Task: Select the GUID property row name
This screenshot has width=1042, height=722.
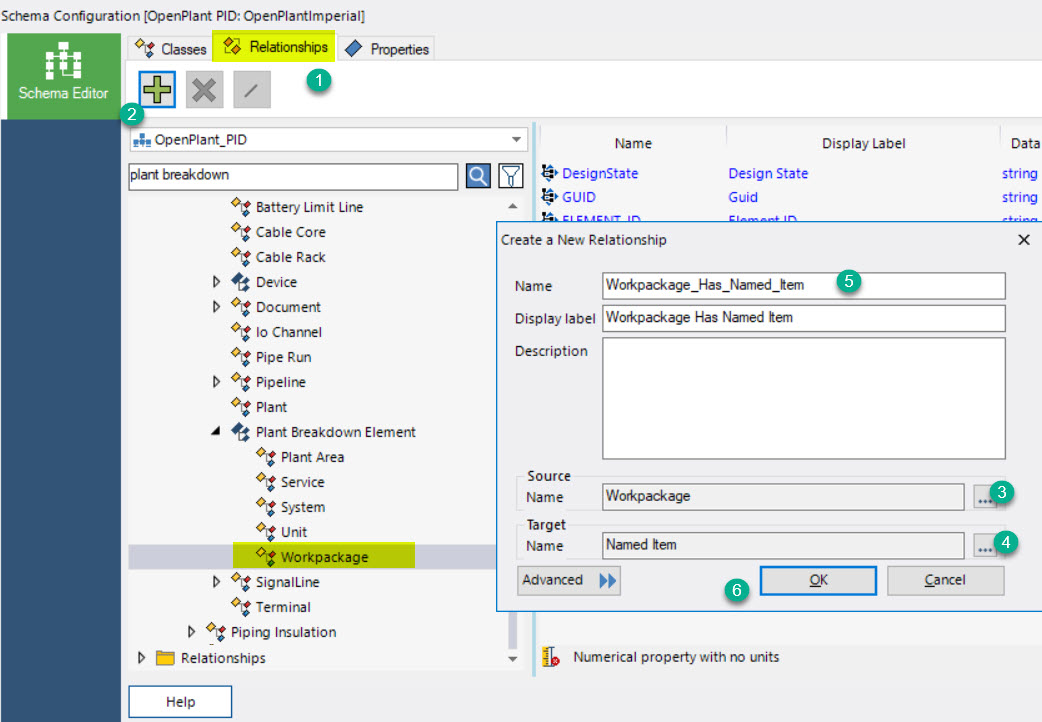Action: (579, 197)
